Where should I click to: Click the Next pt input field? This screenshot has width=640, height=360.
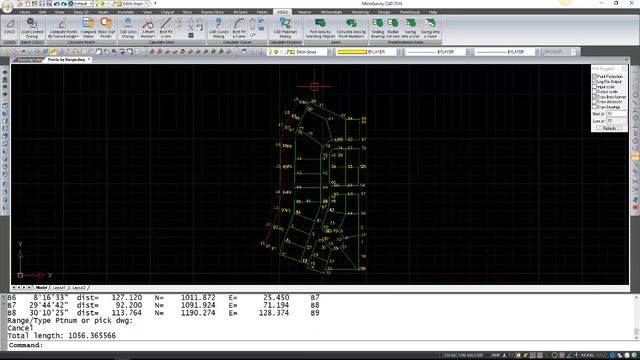pos(616,114)
